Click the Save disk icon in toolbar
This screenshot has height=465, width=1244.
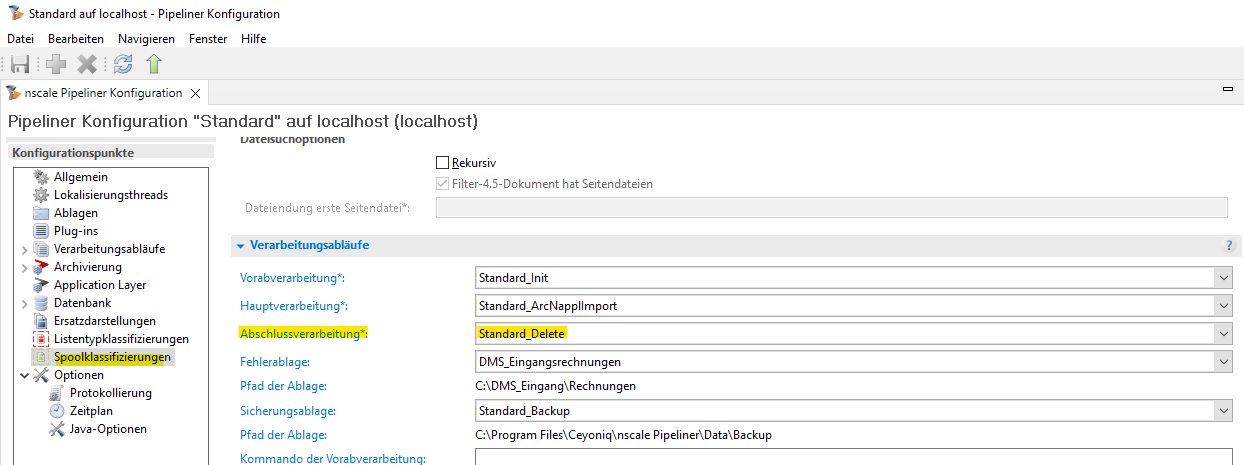tap(20, 64)
